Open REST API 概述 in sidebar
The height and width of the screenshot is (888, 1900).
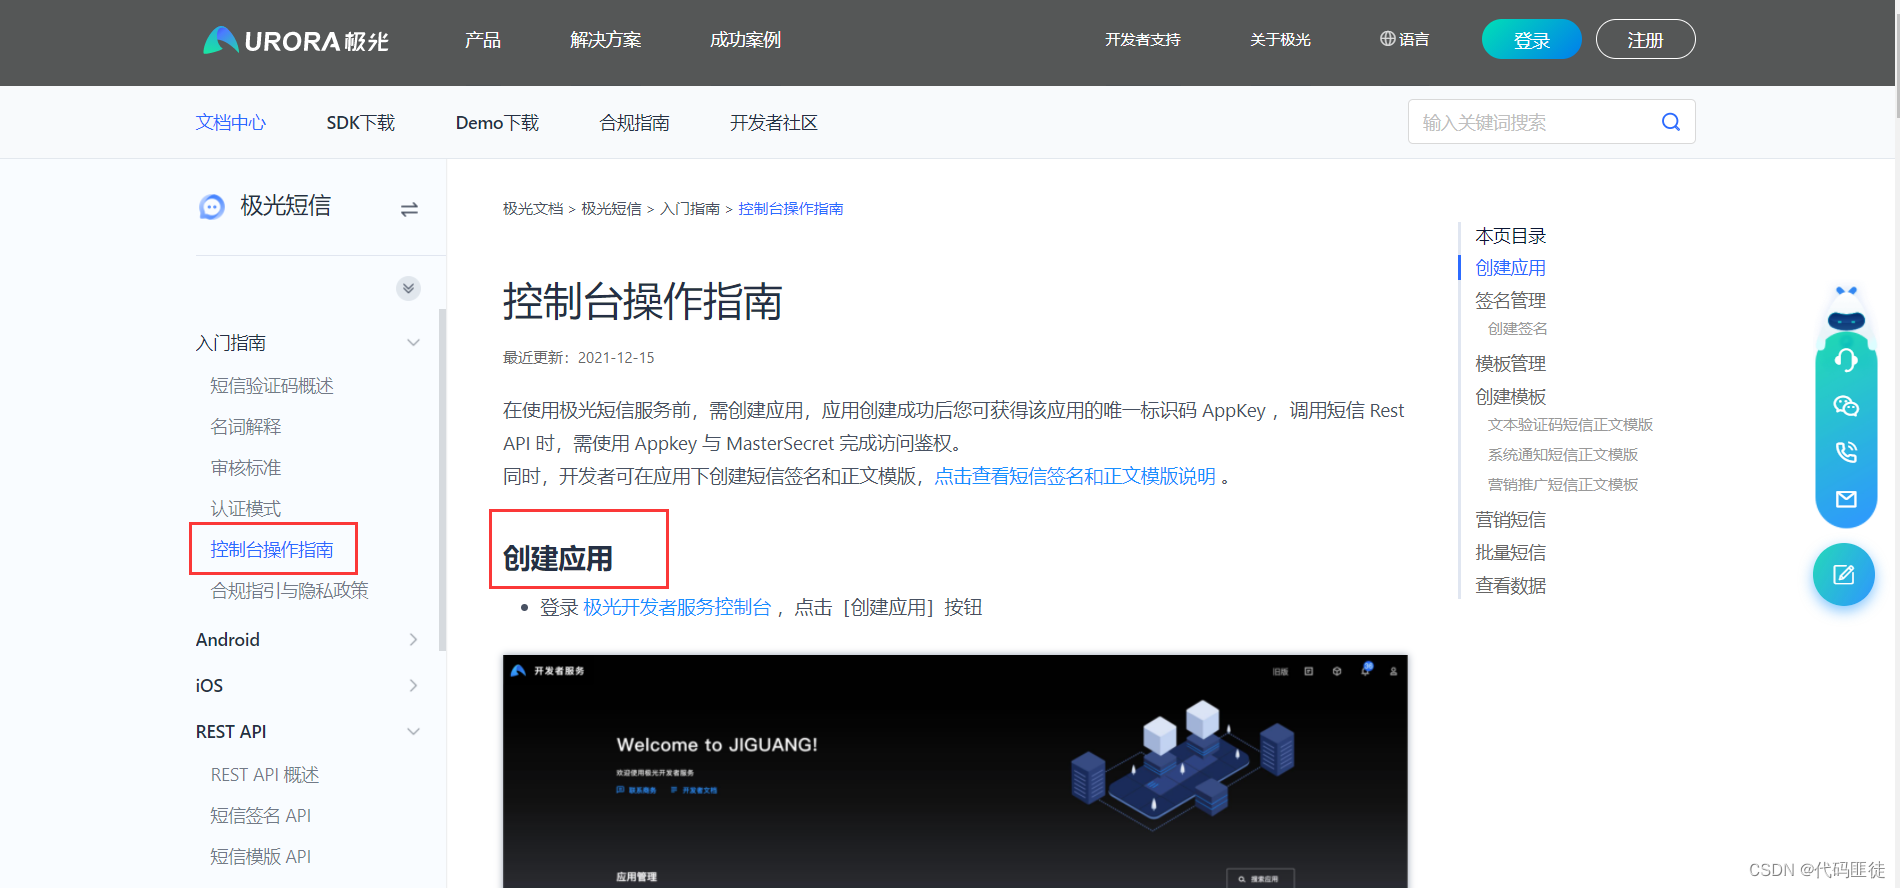click(265, 775)
